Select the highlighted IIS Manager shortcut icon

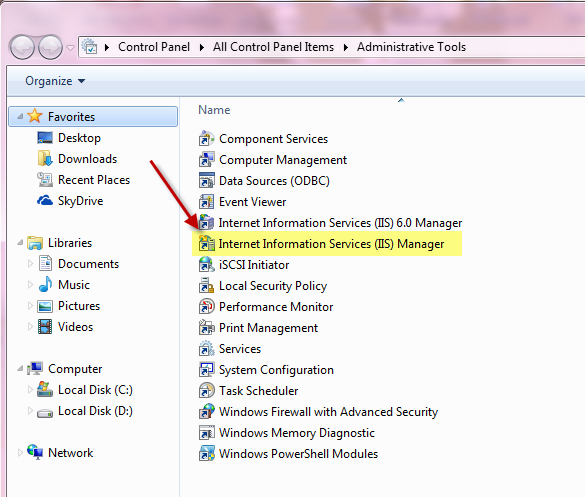pyautogui.click(x=206, y=244)
